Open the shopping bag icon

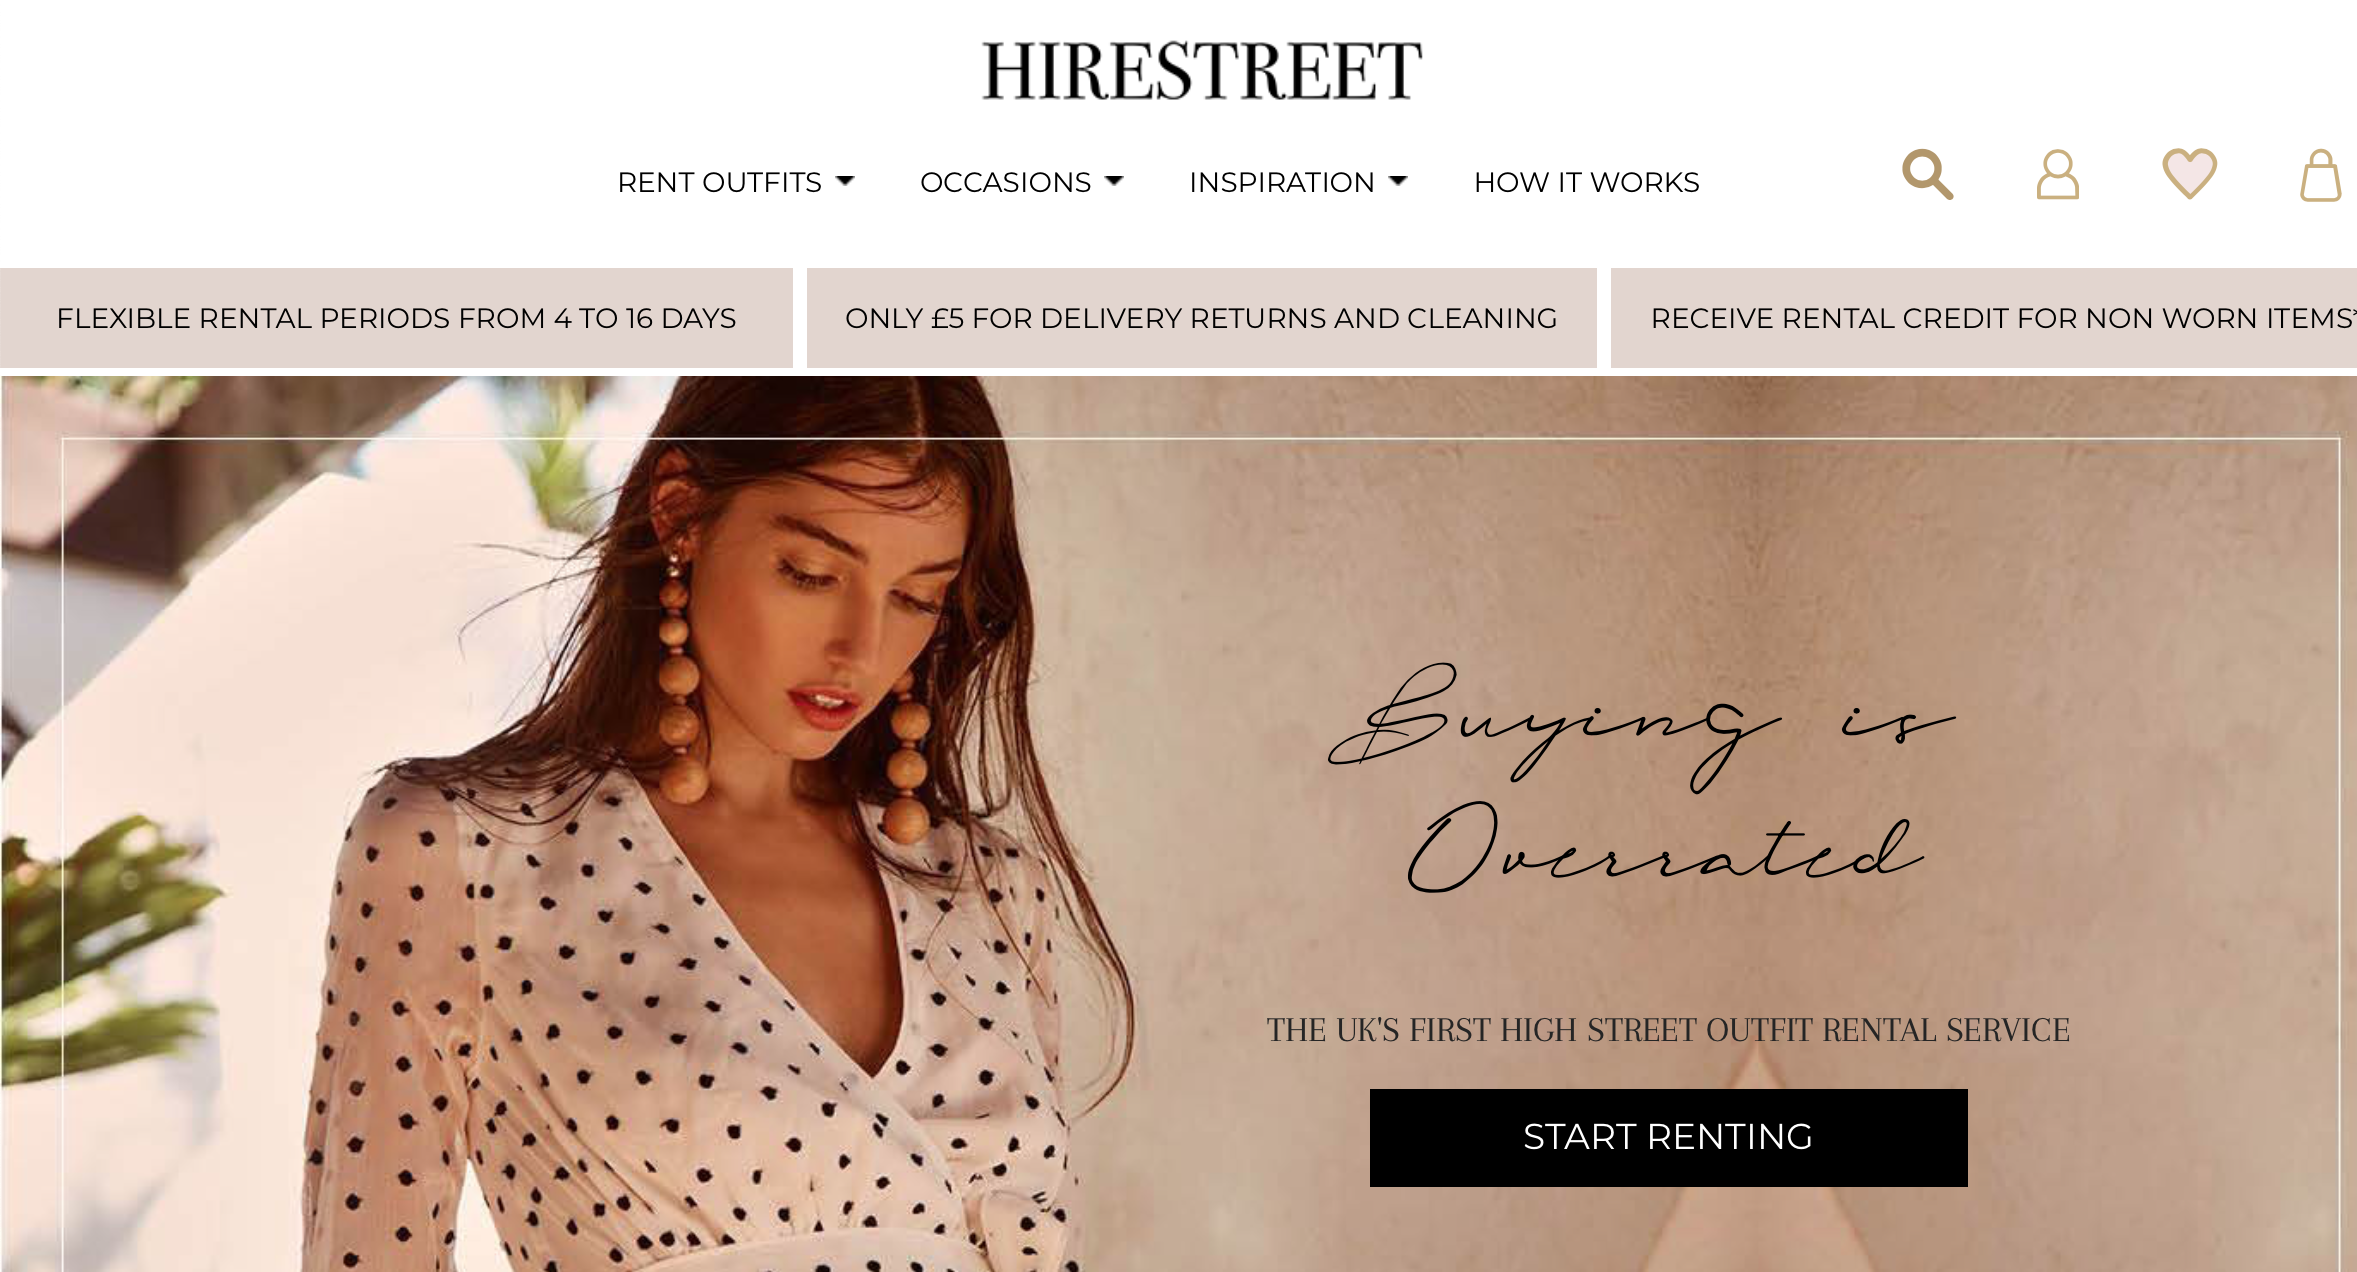(2320, 175)
